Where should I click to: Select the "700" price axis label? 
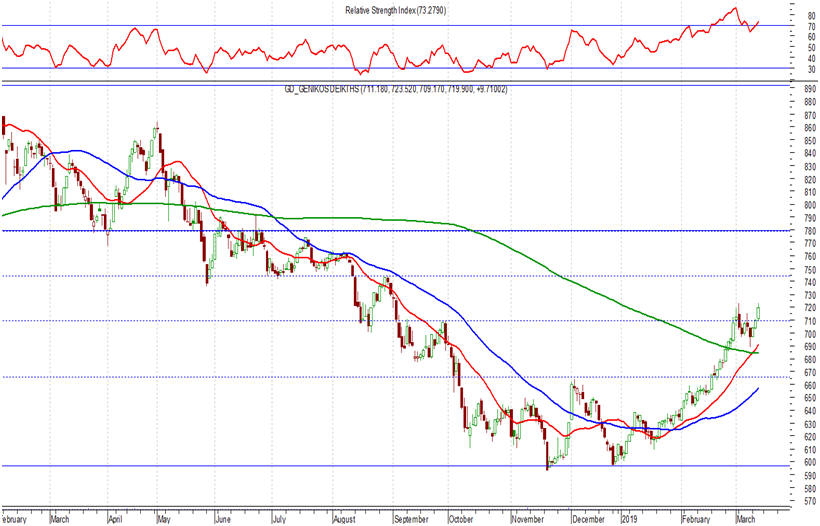[810, 334]
